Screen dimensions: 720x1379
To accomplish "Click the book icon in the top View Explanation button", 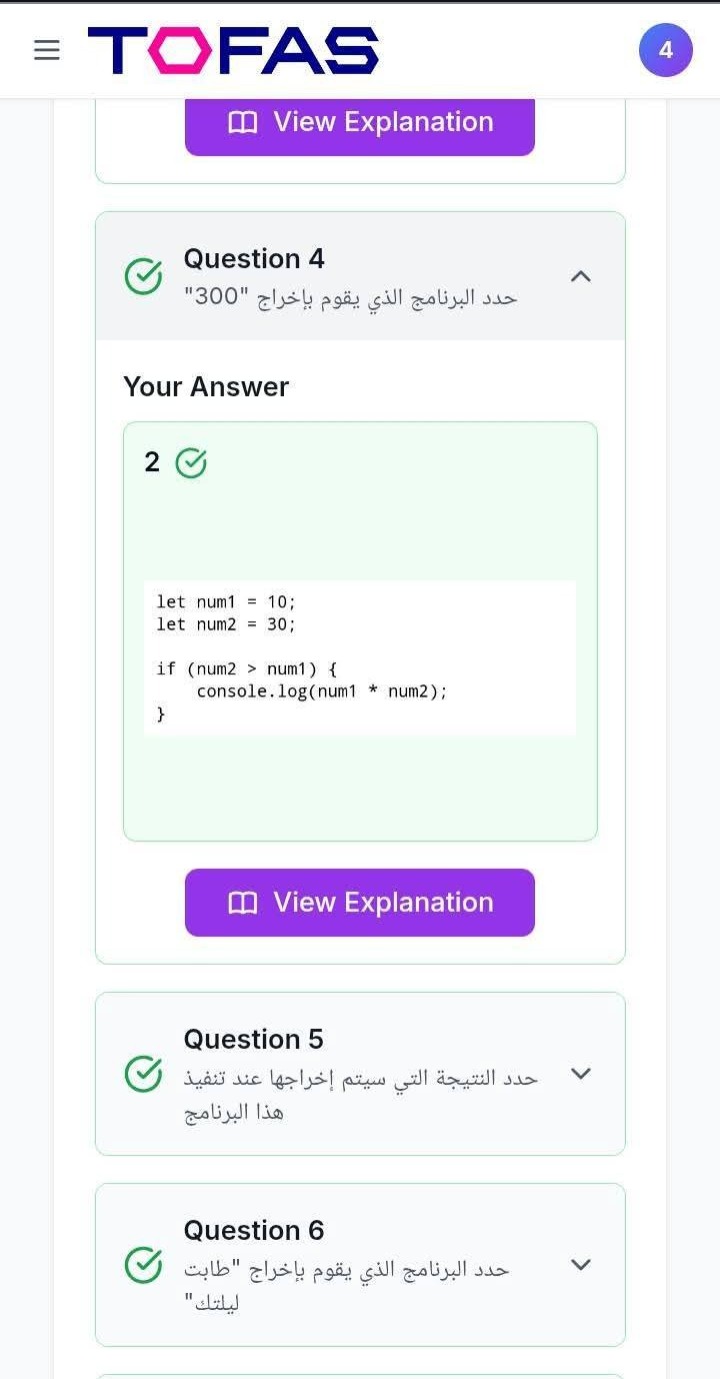I will (x=242, y=123).
